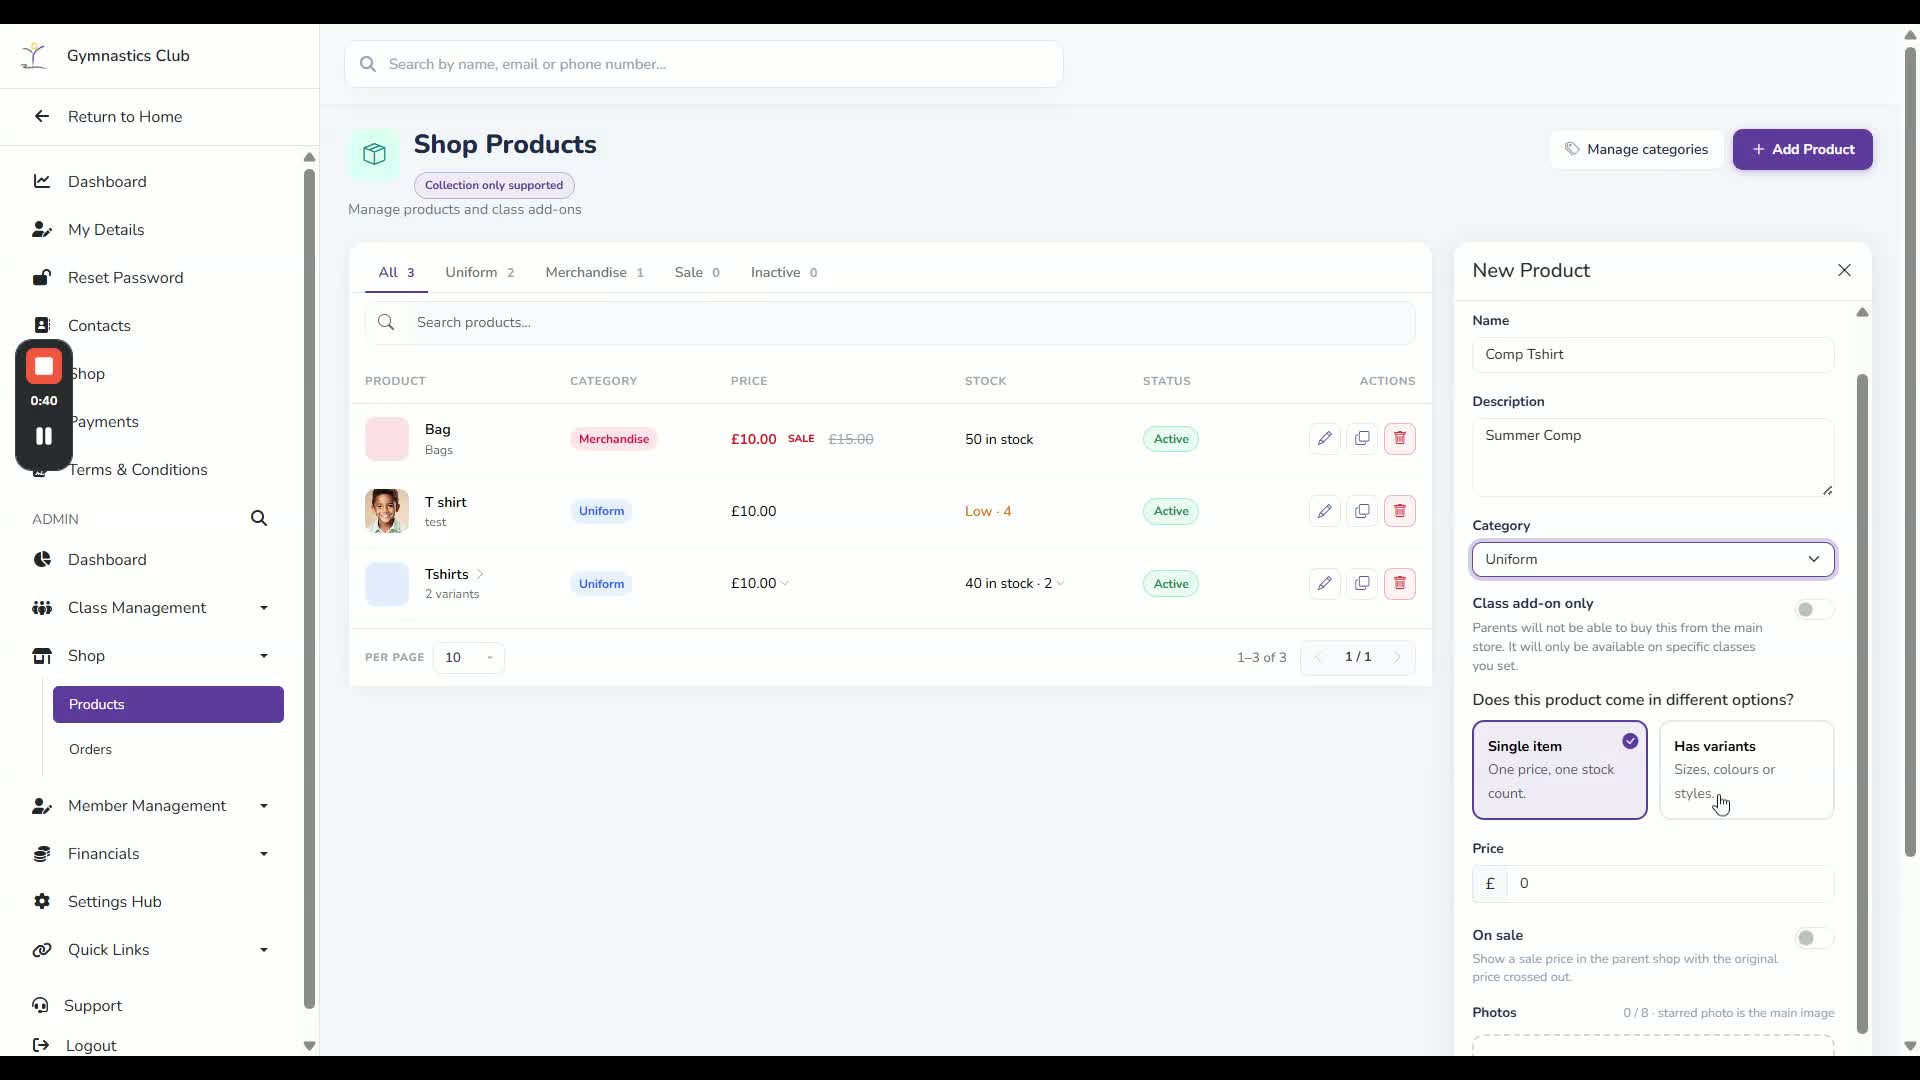Click the admin menu search magnifier icon

[259, 519]
